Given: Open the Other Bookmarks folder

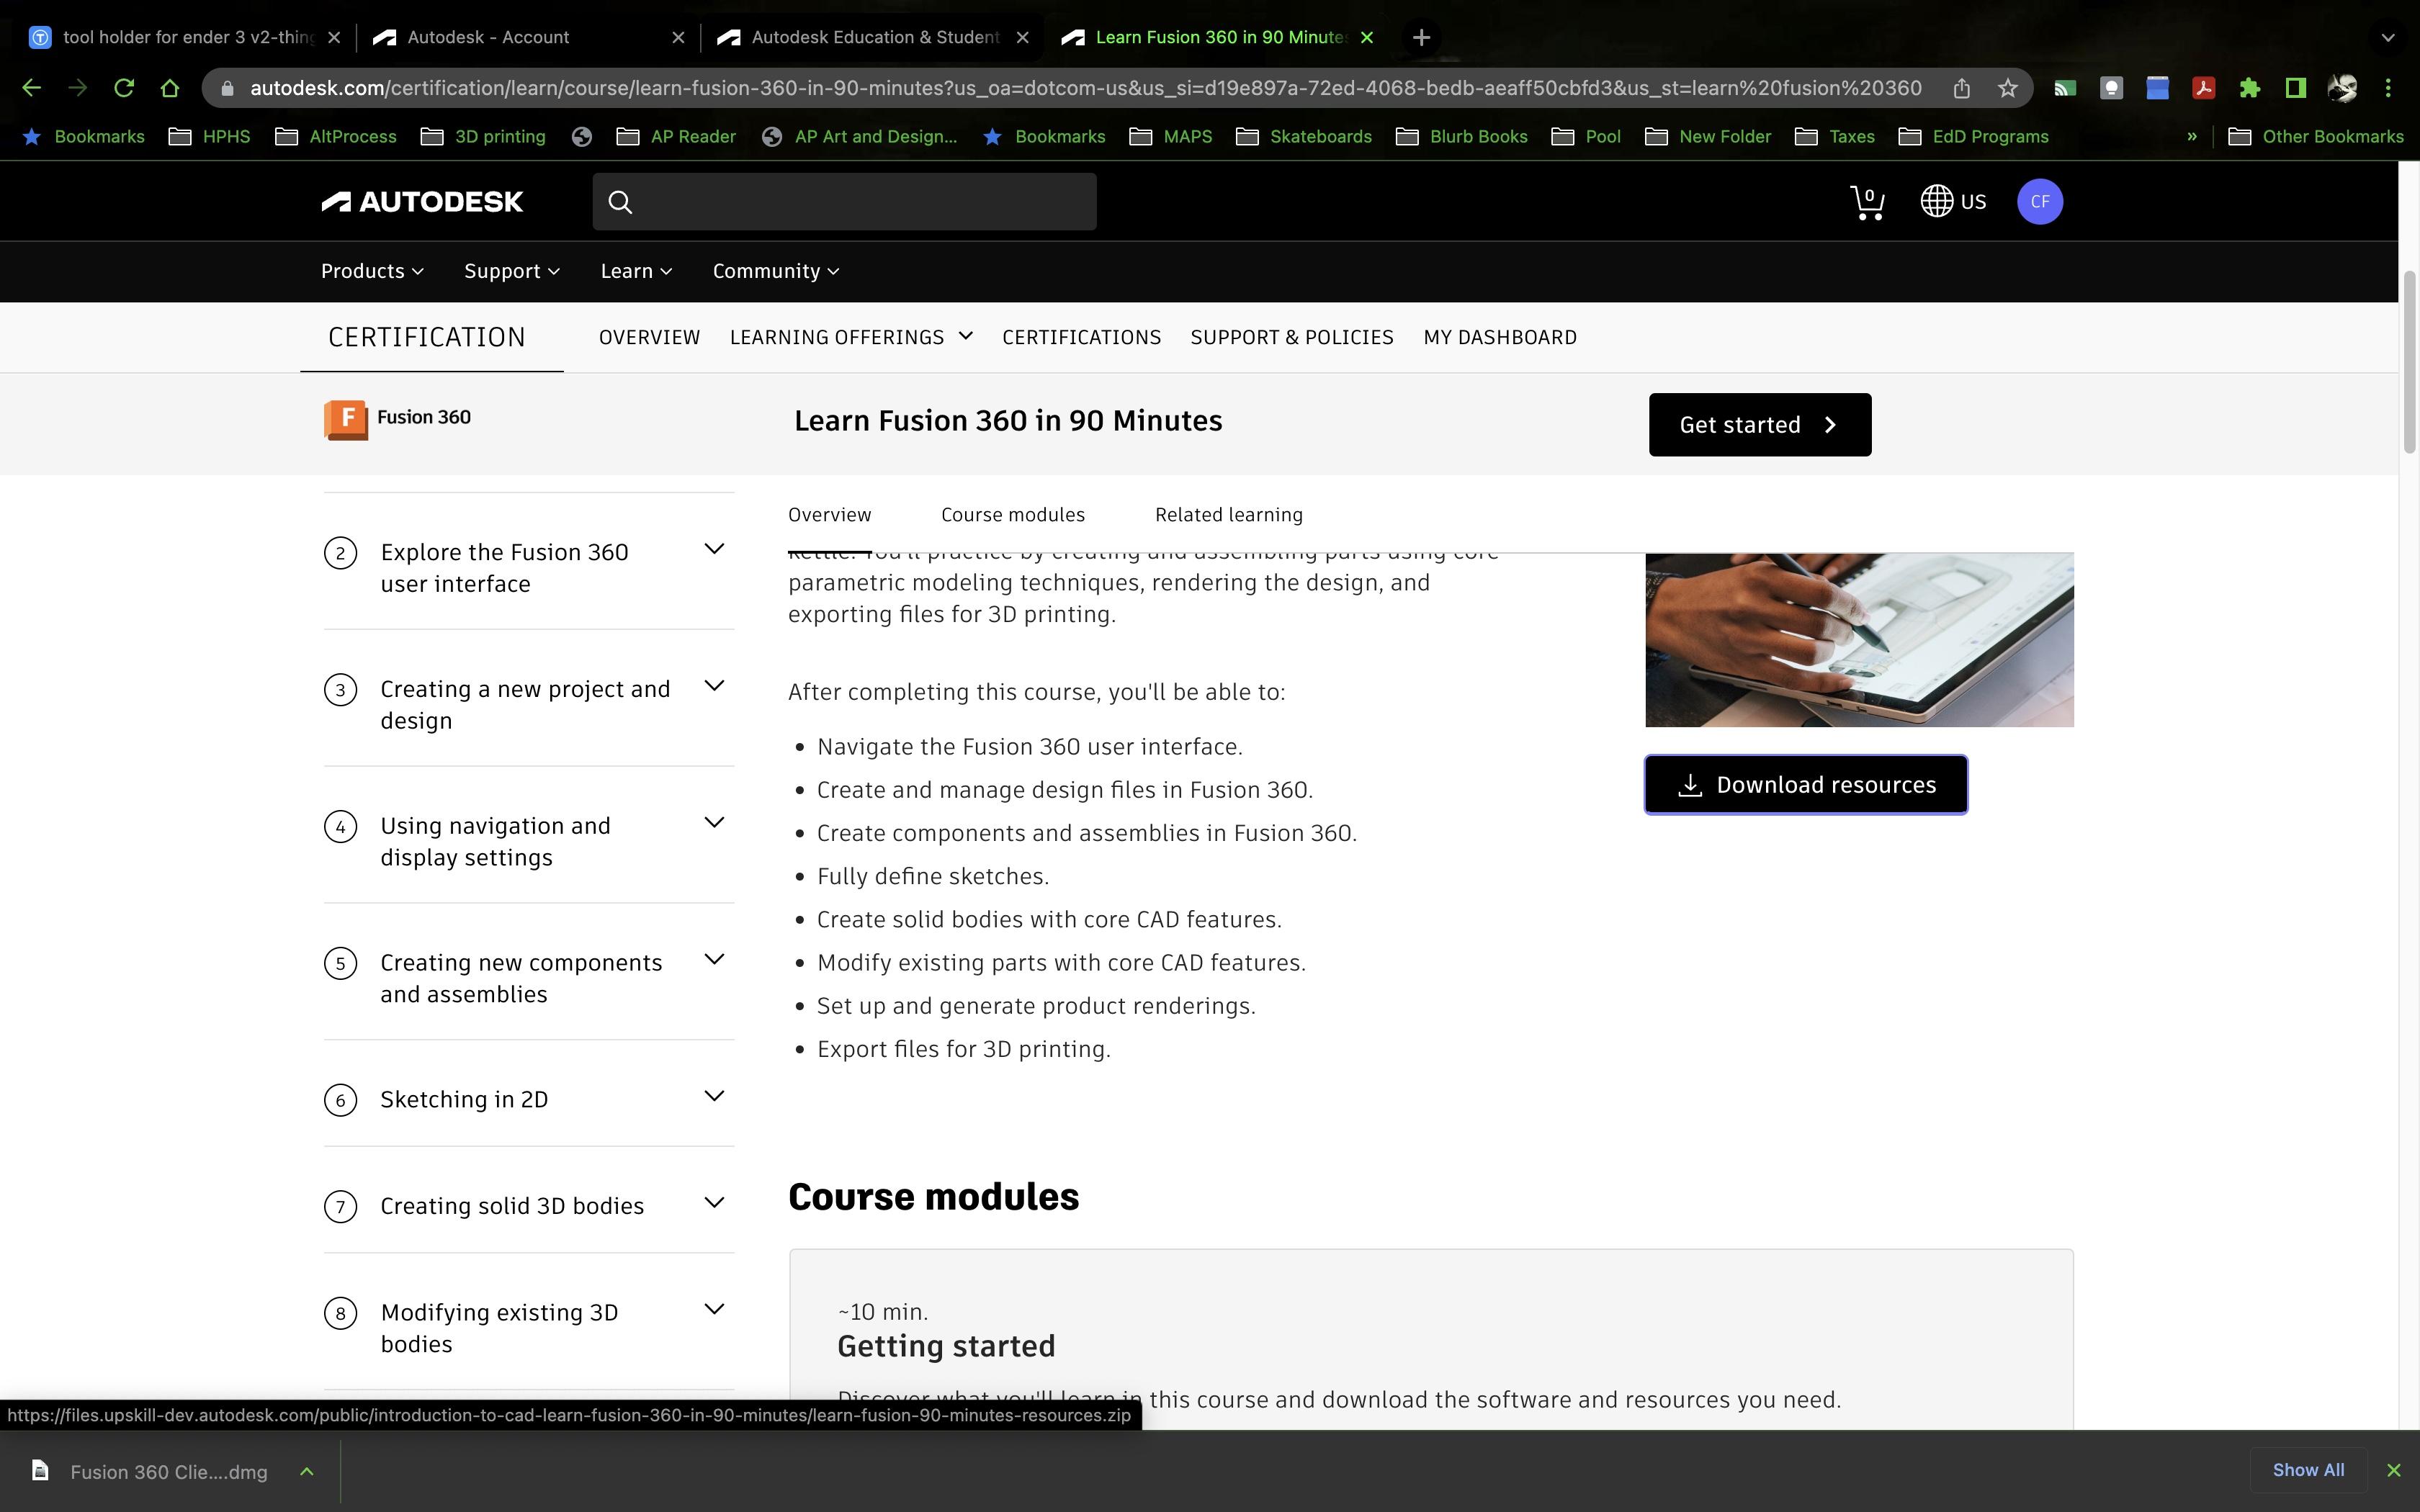Looking at the screenshot, I should tap(2316, 136).
